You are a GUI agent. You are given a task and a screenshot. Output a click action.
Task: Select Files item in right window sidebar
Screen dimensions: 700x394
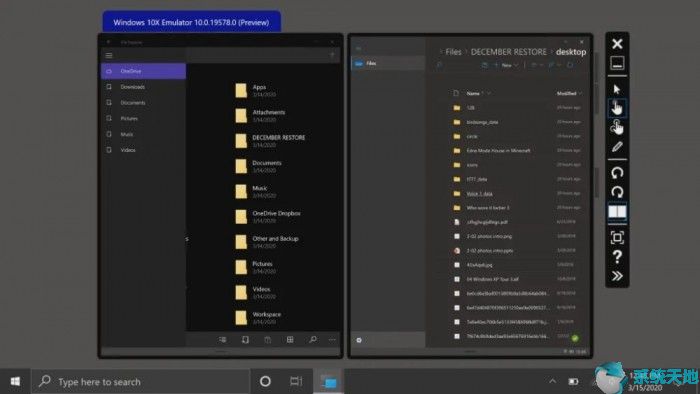pyautogui.click(x=388, y=63)
